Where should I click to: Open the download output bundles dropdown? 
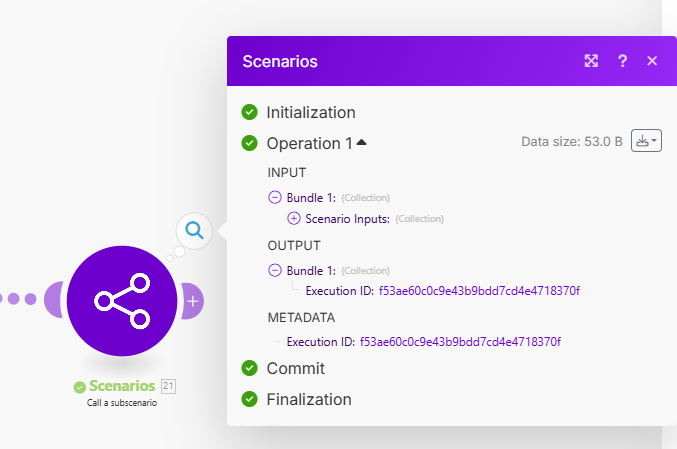[x=646, y=142]
